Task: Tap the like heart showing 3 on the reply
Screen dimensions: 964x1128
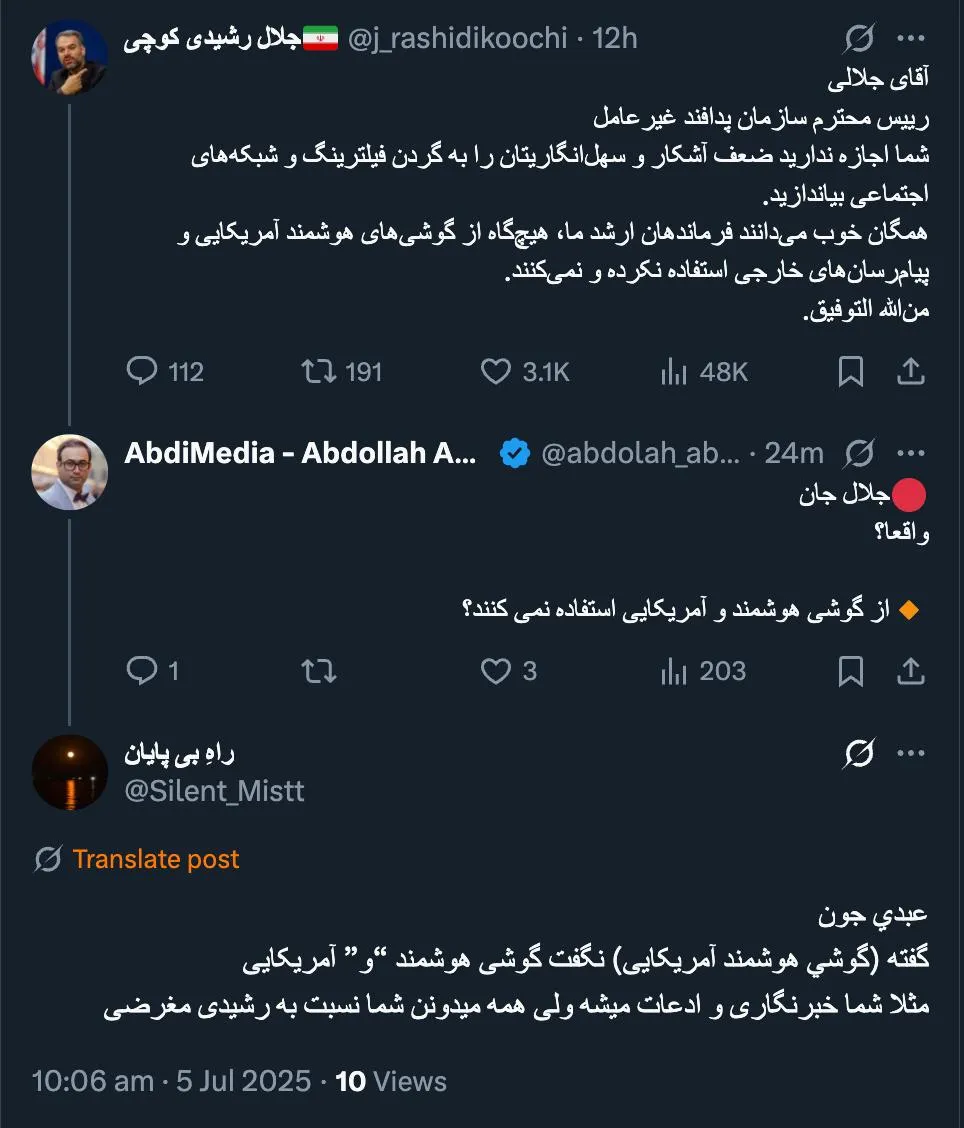Action: click(x=497, y=671)
